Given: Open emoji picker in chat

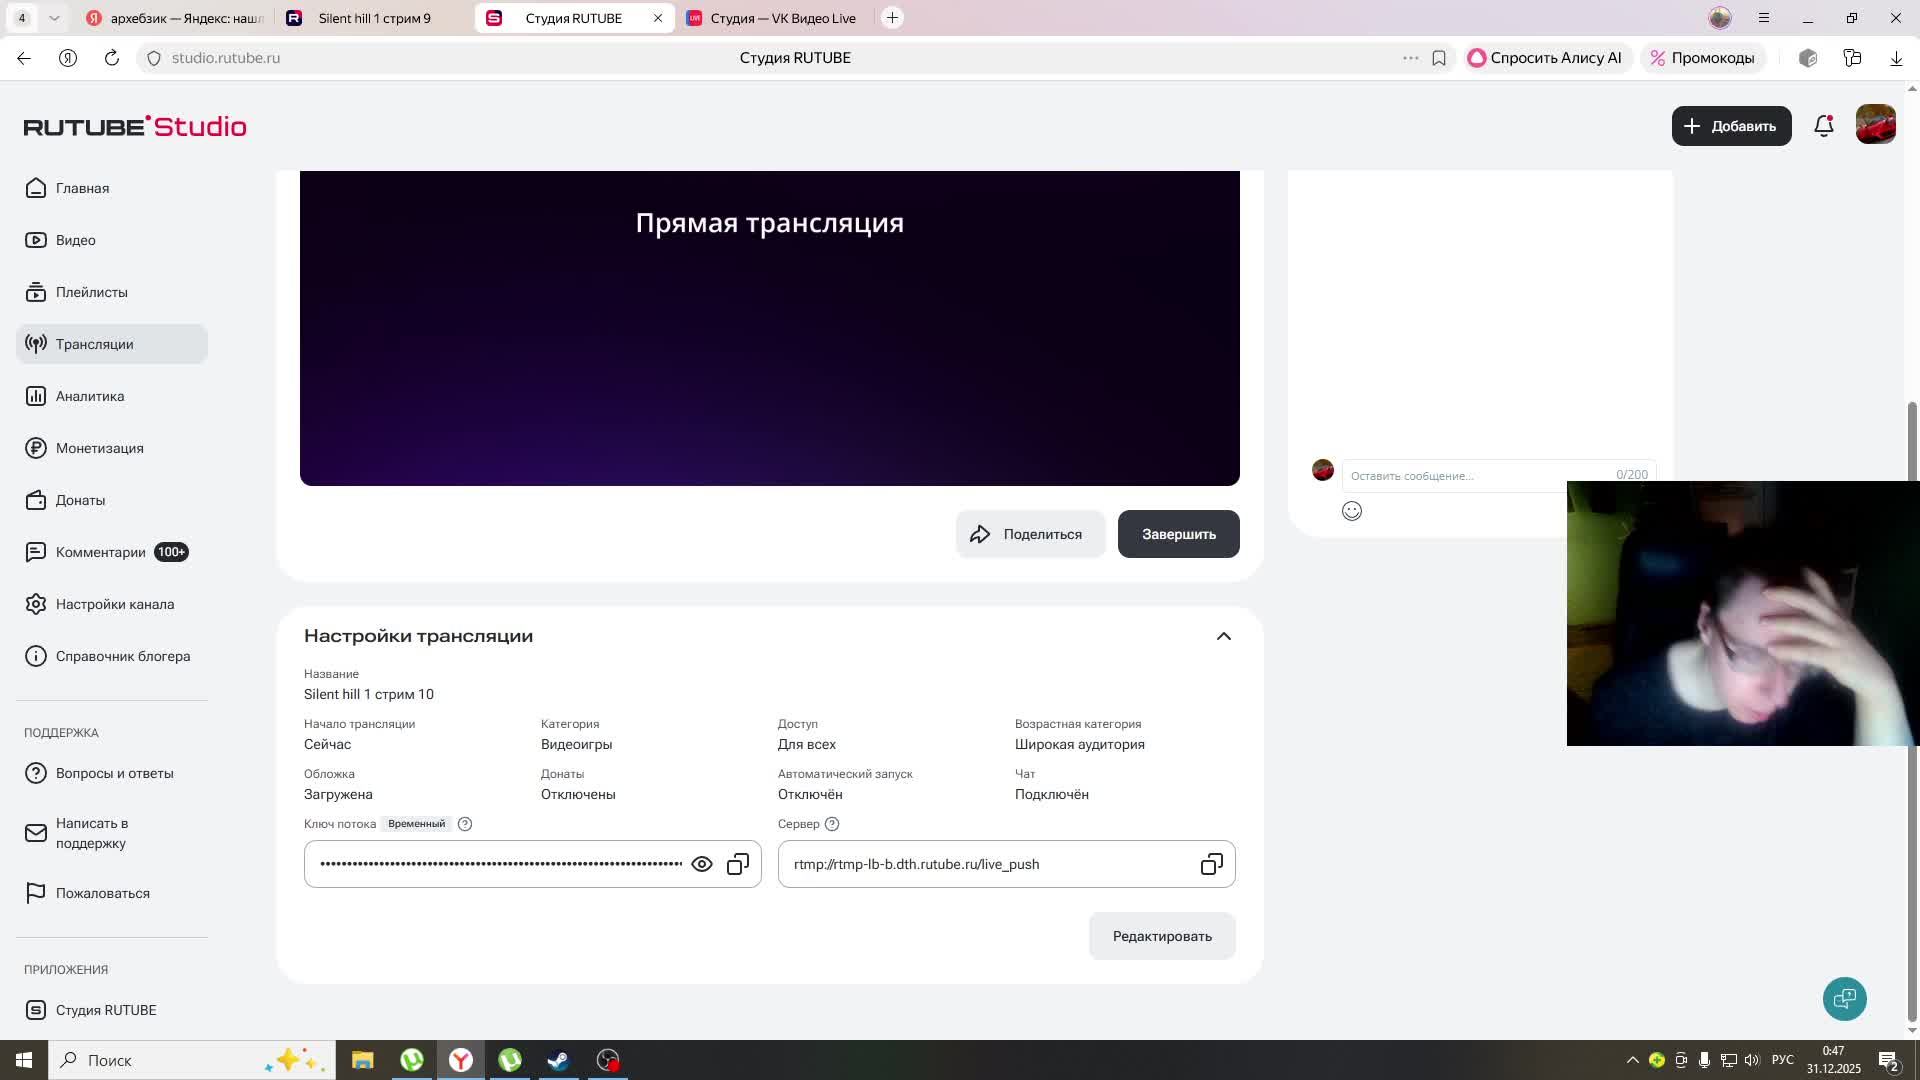Looking at the screenshot, I should pos(1352,511).
